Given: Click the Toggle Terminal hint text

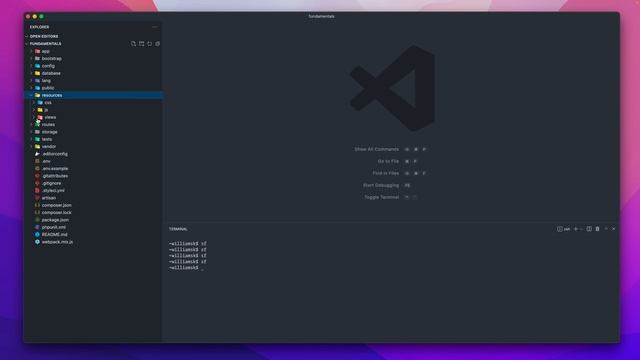Looking at the screenshot, I should [x=382, y=197].
